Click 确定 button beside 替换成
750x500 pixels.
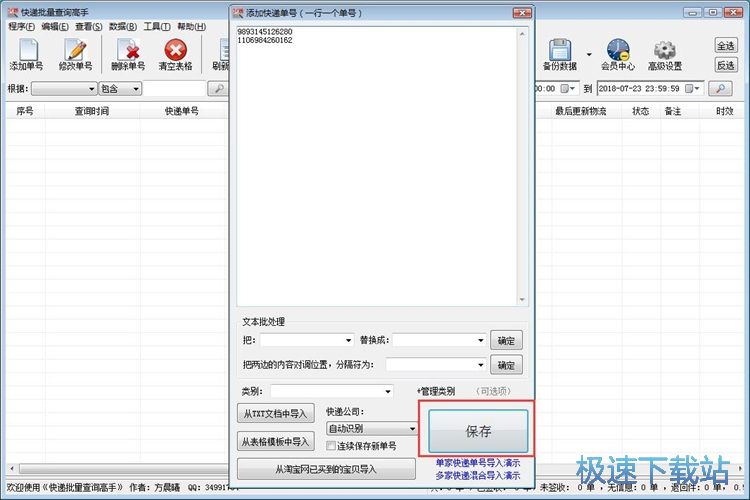506,340
